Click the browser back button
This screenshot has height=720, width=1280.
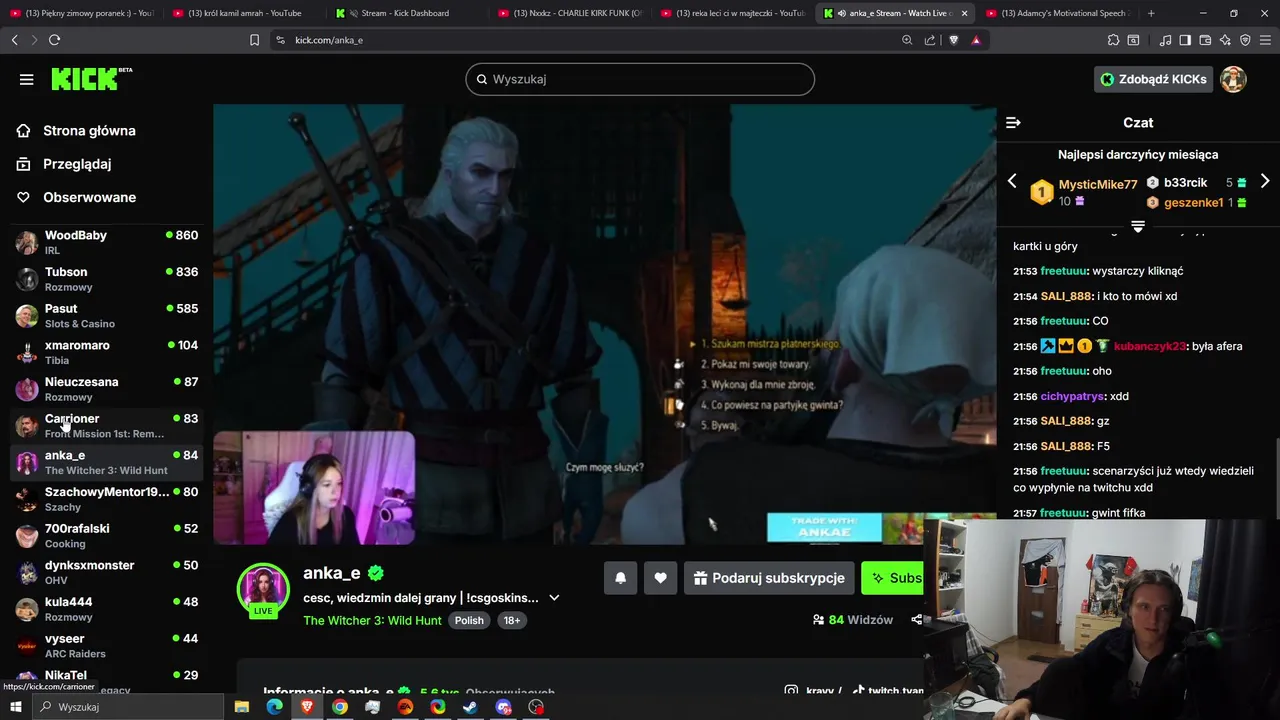click(x=15, y=40)
